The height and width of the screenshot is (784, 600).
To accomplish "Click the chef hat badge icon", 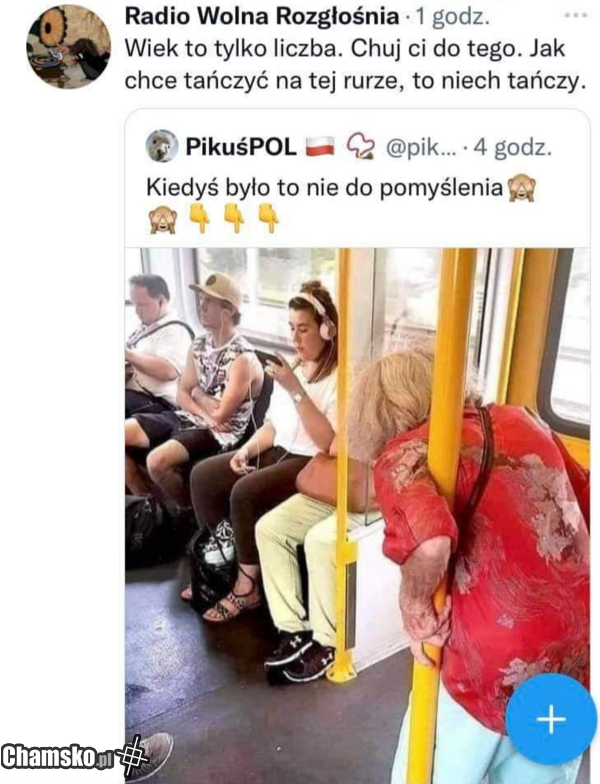I will coord(360,146).
